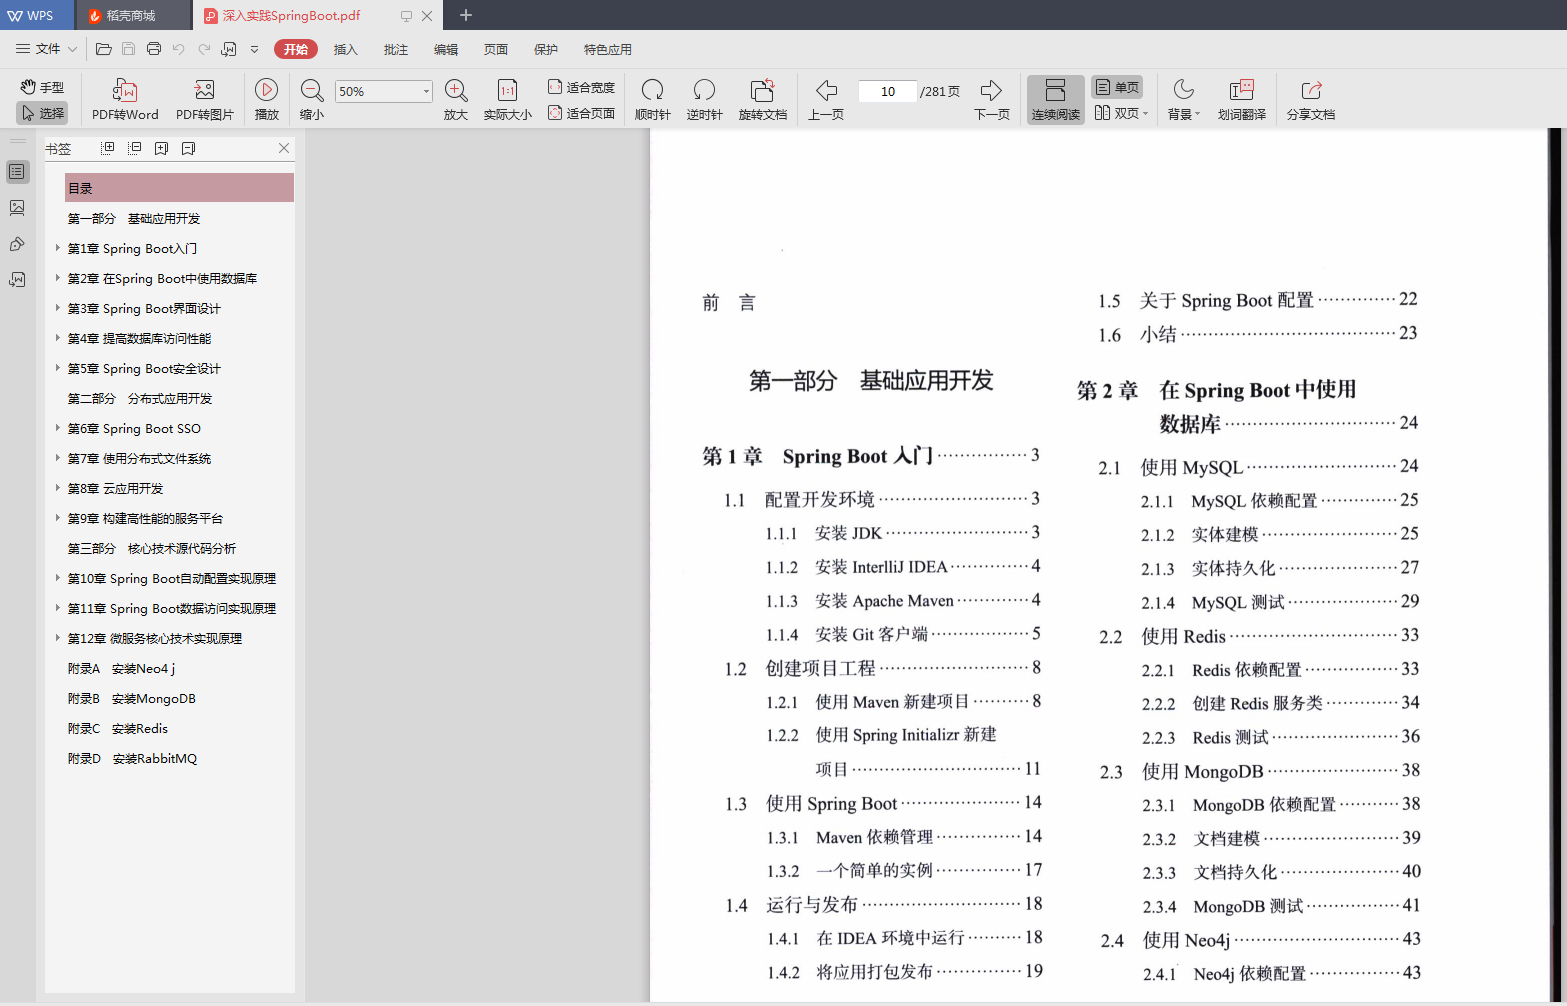Open the 50% zoom level dropdown
Screen dimensions: 1567x1006
point(426,91)
